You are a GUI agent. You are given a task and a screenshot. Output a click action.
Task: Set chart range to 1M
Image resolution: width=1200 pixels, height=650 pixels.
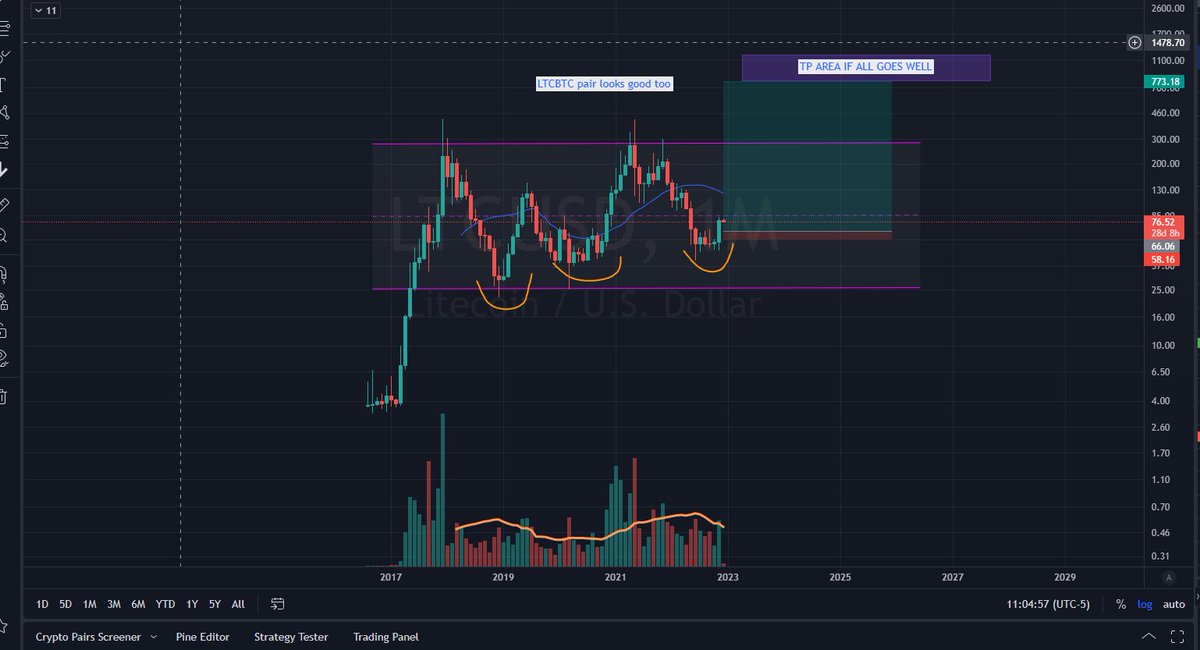[89, 604]
